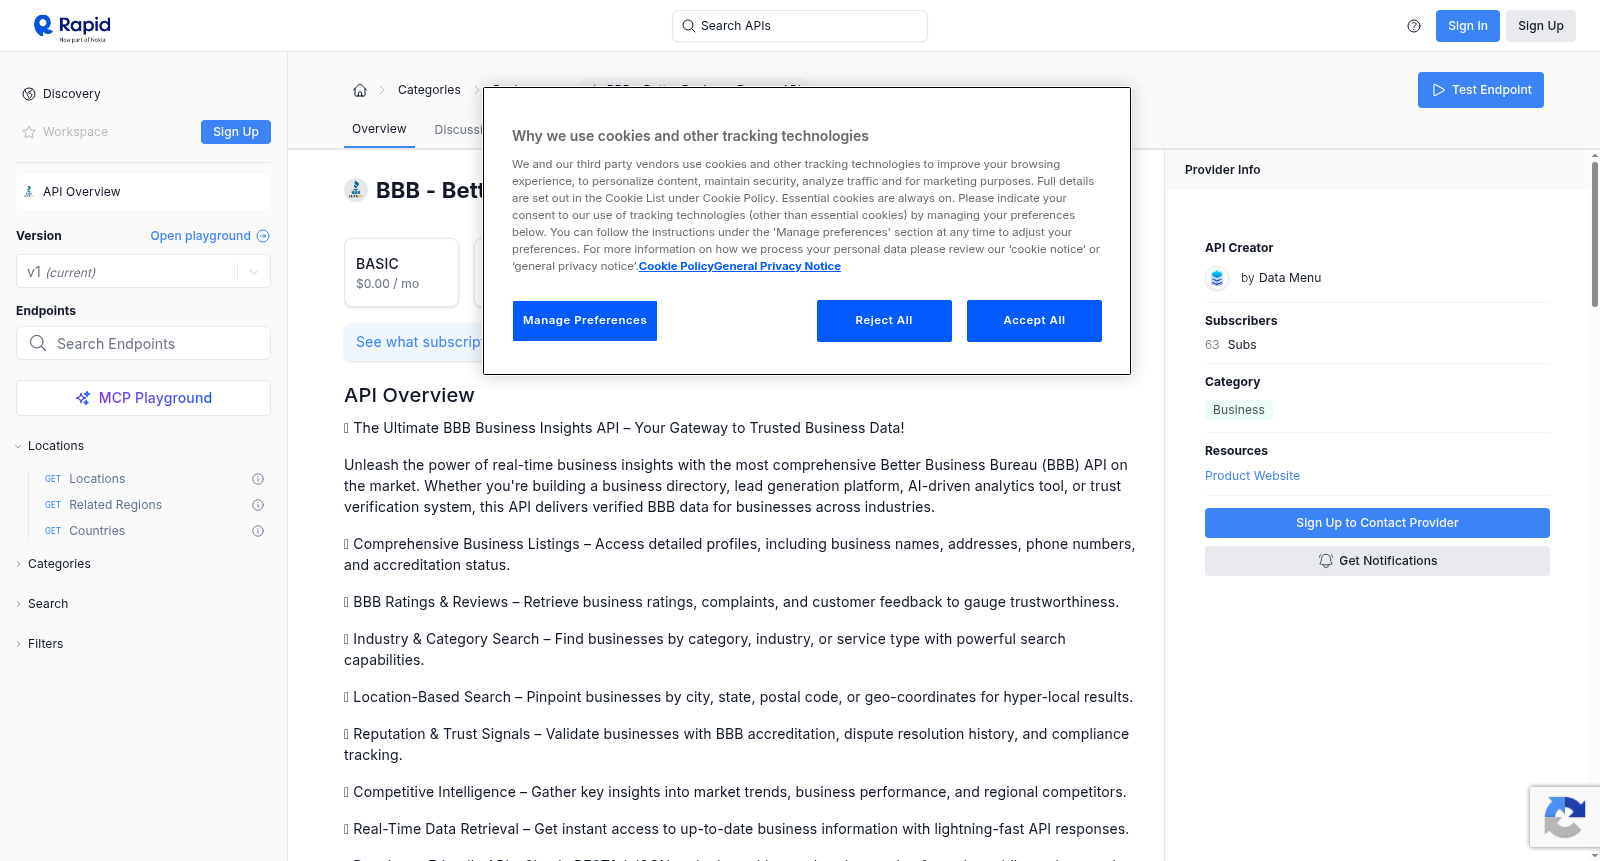1600x861 pixels.
Task: Click the Workspace star icon
Action: click(29, 132)
